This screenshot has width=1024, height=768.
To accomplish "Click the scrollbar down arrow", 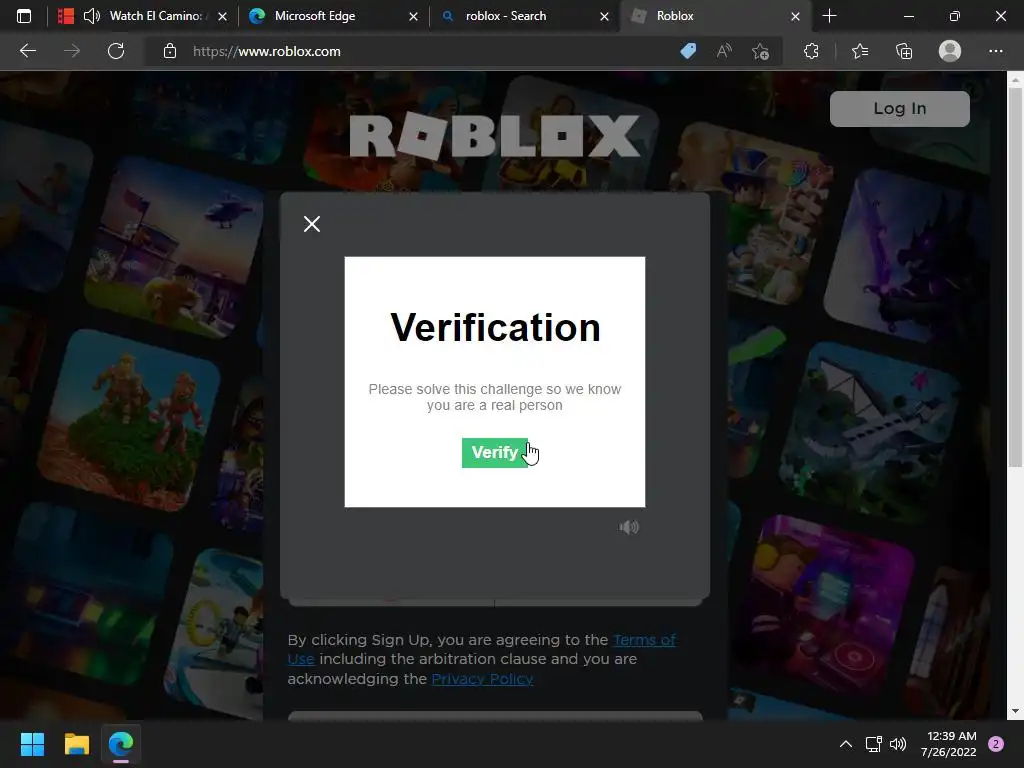I will 1015,711.
